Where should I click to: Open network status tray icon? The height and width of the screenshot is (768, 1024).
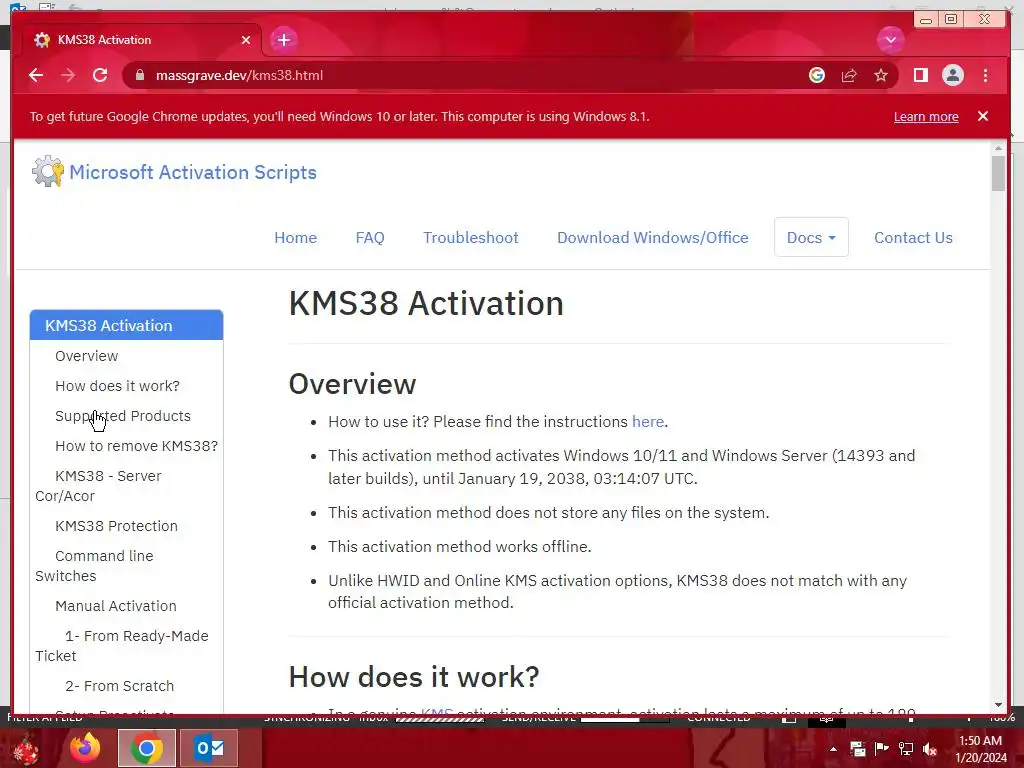point(906,749)
